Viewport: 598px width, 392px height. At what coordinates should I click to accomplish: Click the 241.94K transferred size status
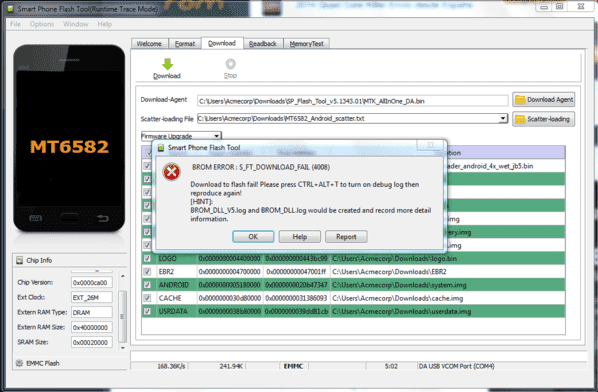(231, 366)
